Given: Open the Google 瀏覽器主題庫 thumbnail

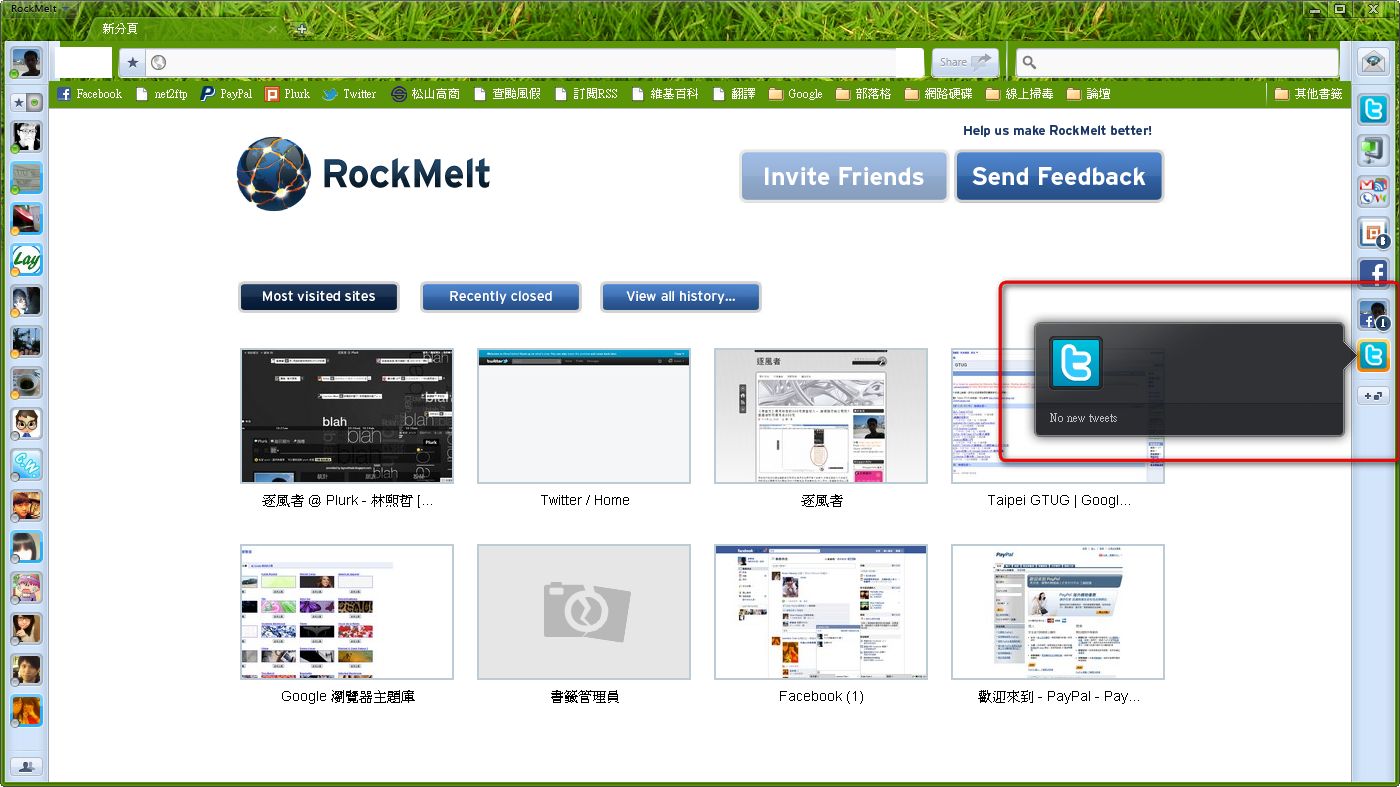Looking at the screenshot, I should tap(347, 612).
